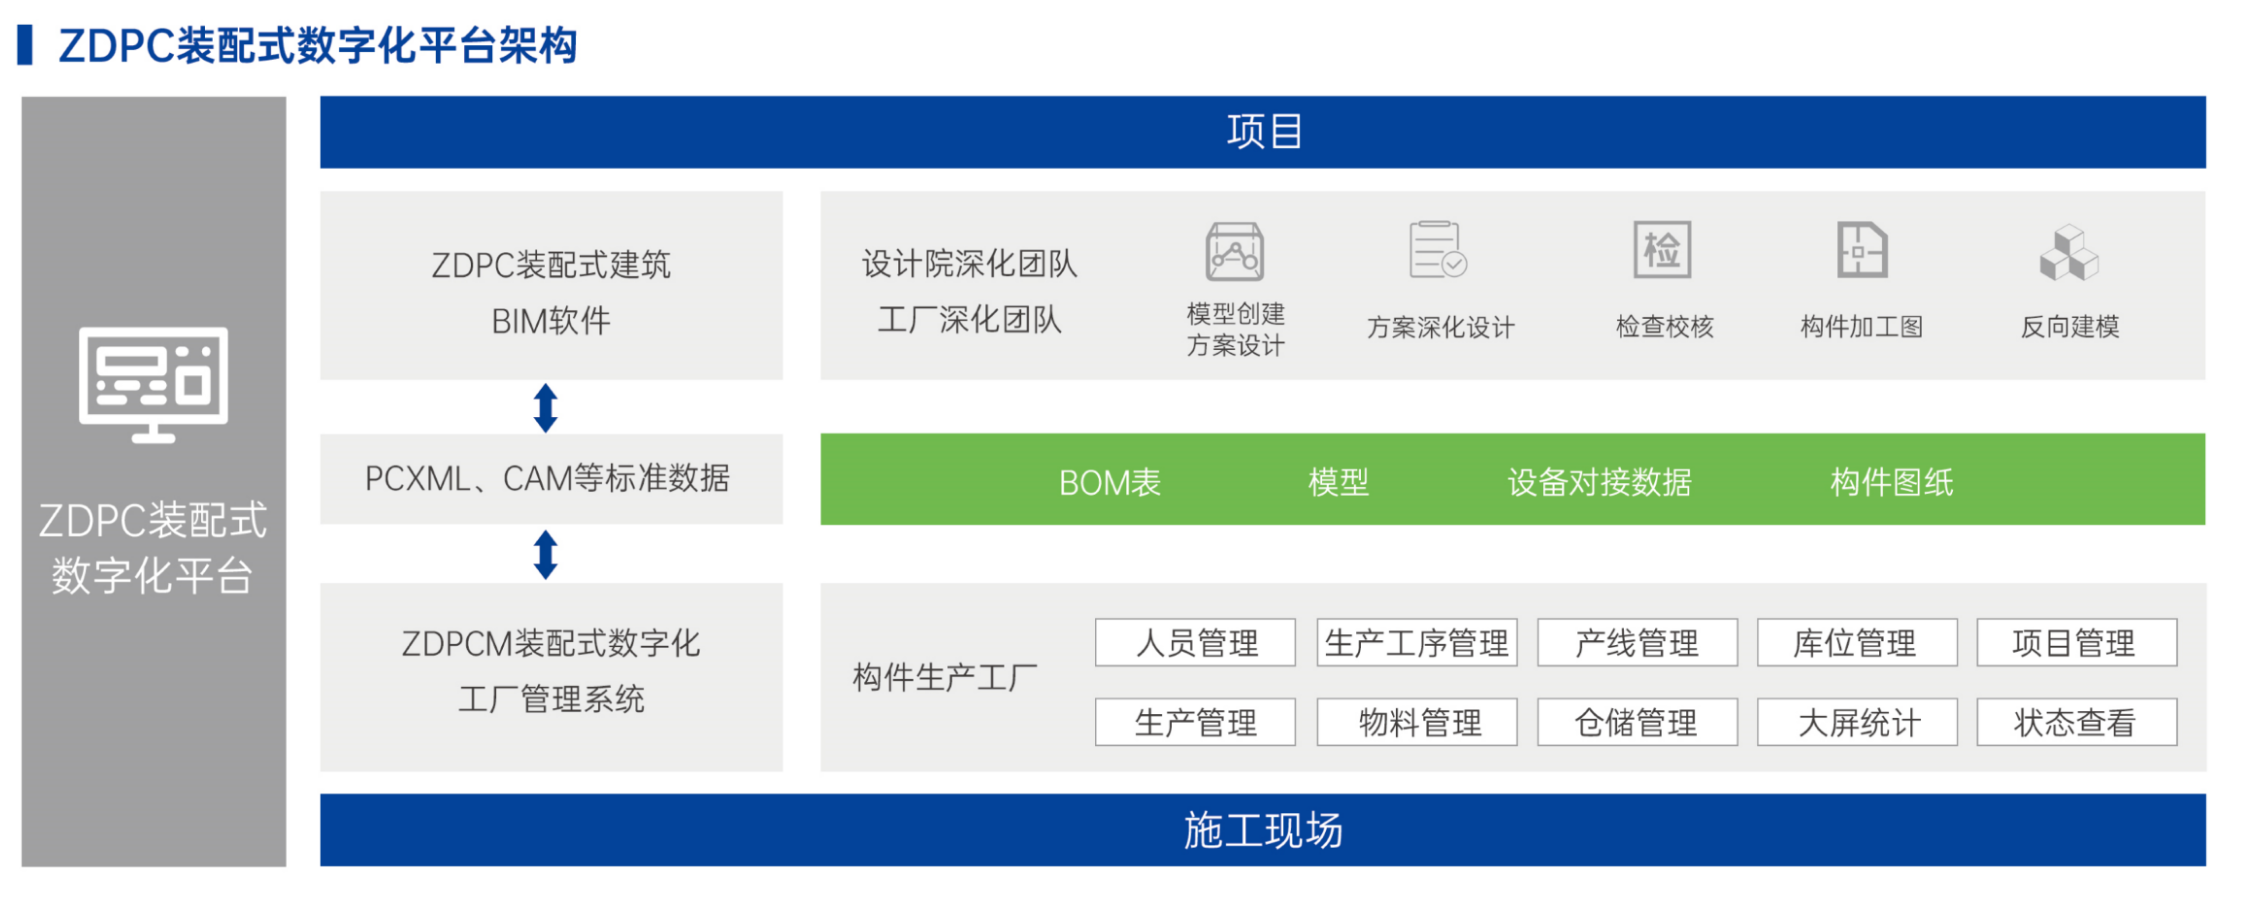Click the 库位管理 button
2265x900 pixels.
pos(1856,643)
